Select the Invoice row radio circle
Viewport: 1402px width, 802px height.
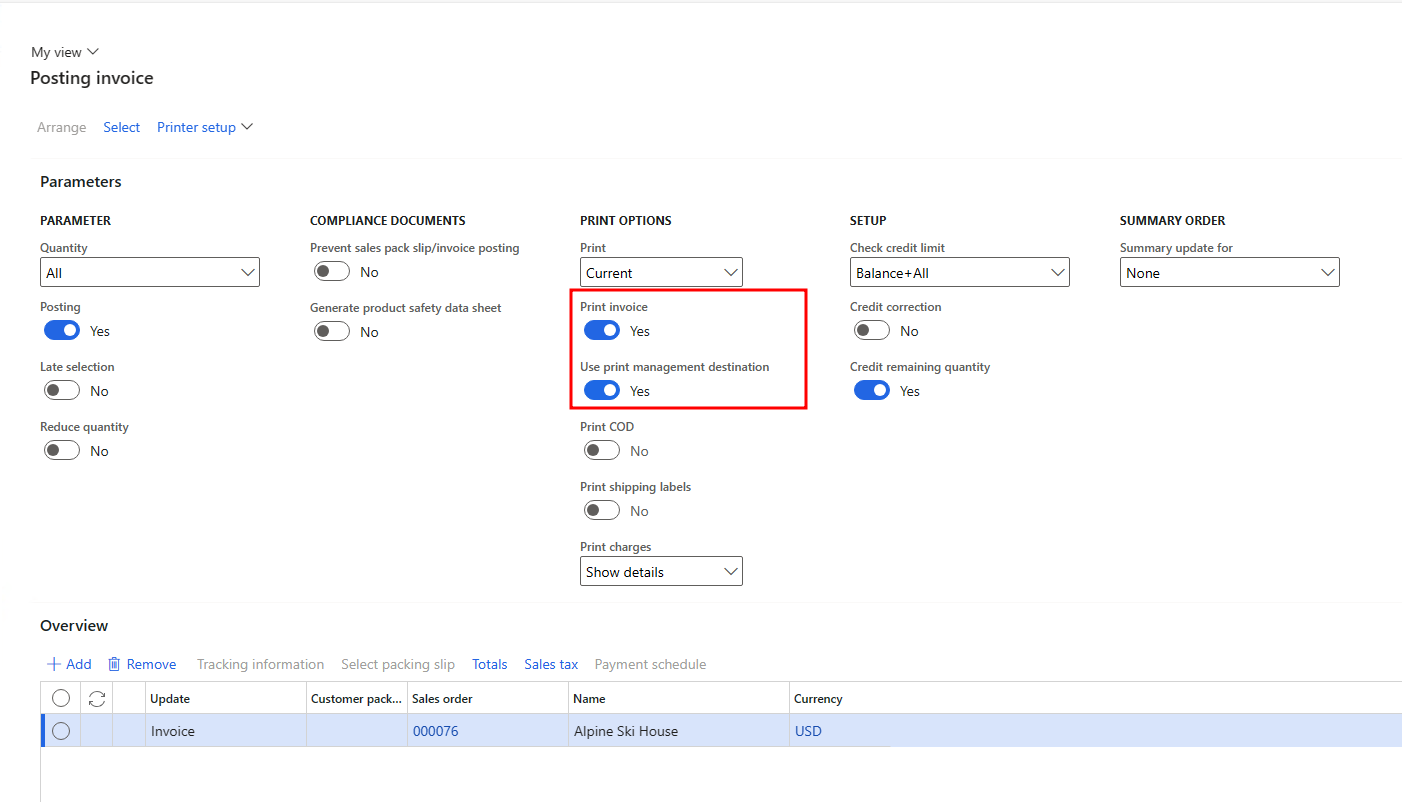(61, 731)
